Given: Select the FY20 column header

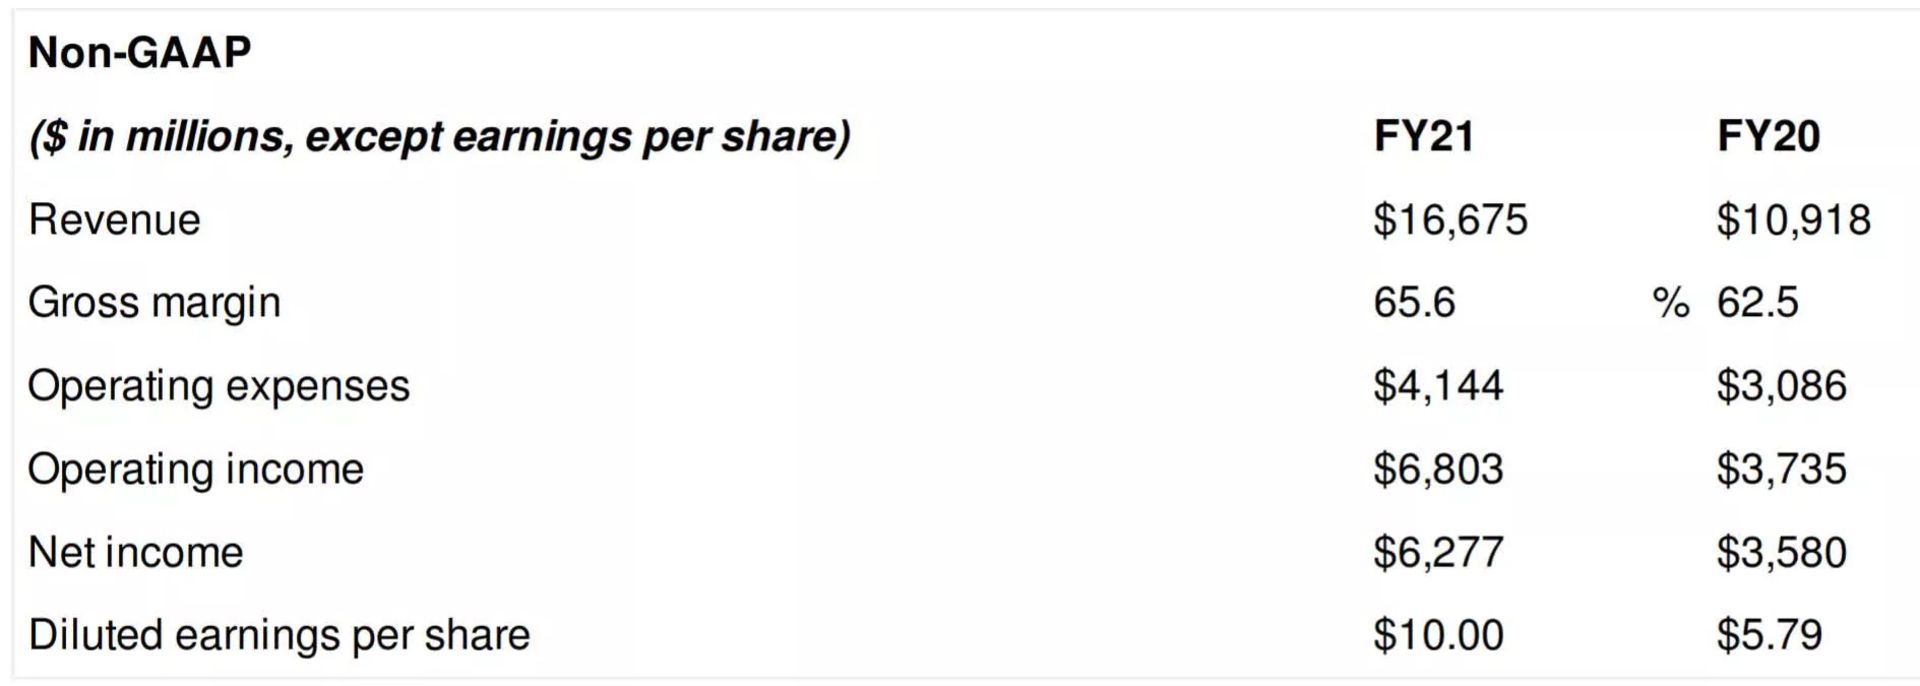Looking at the screenshot, I should 1768,136.
